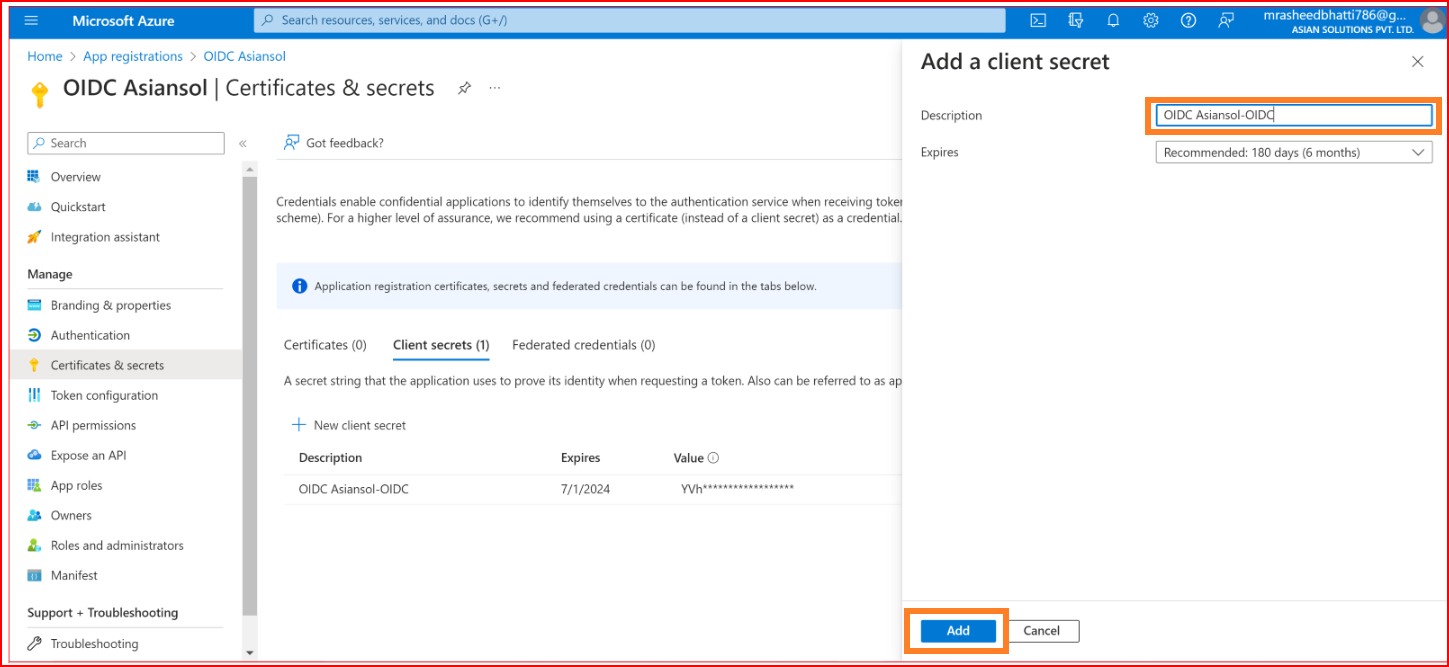Image resolution: width=1449 pixels, height=667 pixels.
Task: Click the sidebar vertical scrollbar
Action: [x=250, y=395]
